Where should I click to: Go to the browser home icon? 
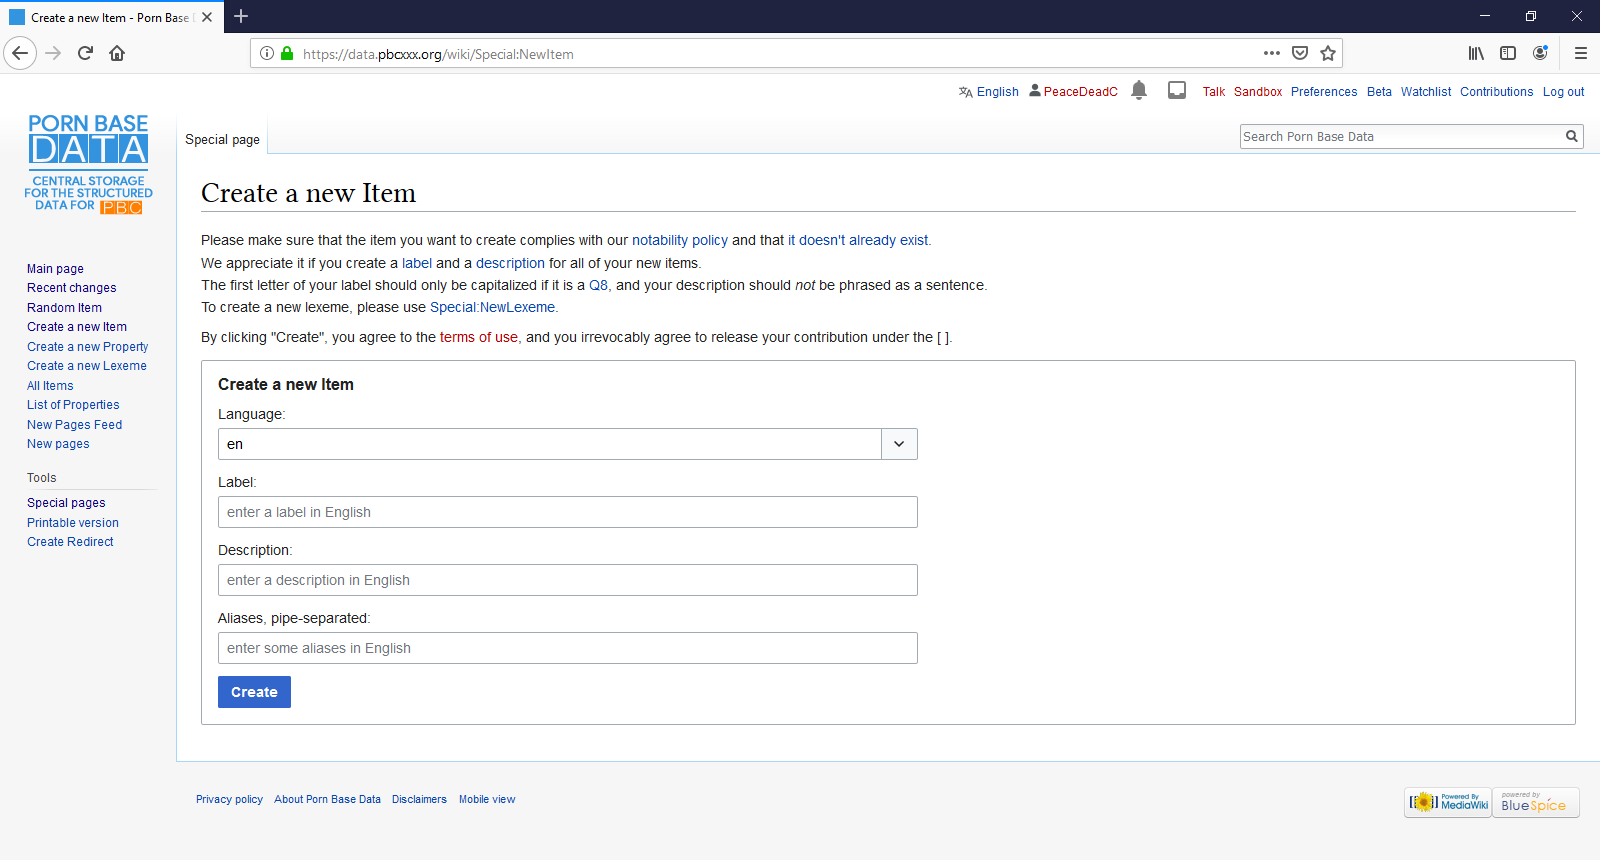coord(117,54)
